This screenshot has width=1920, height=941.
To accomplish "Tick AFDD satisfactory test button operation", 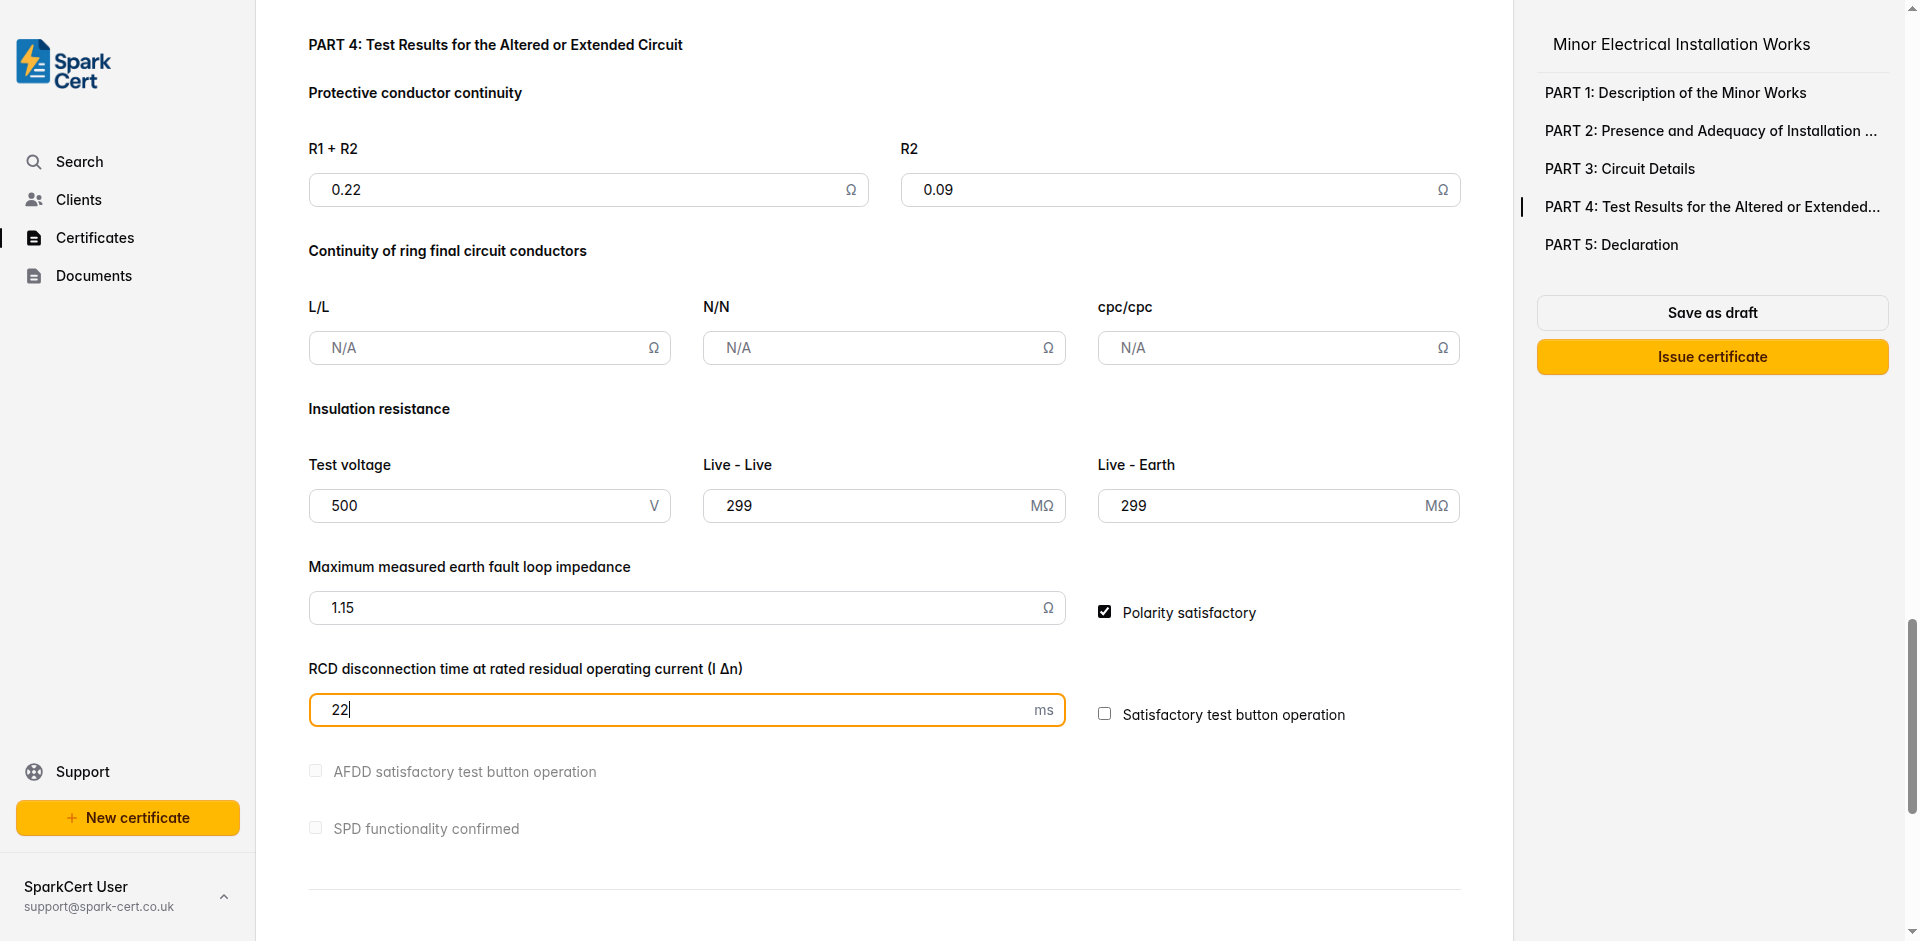I will [x=316, y=771].
